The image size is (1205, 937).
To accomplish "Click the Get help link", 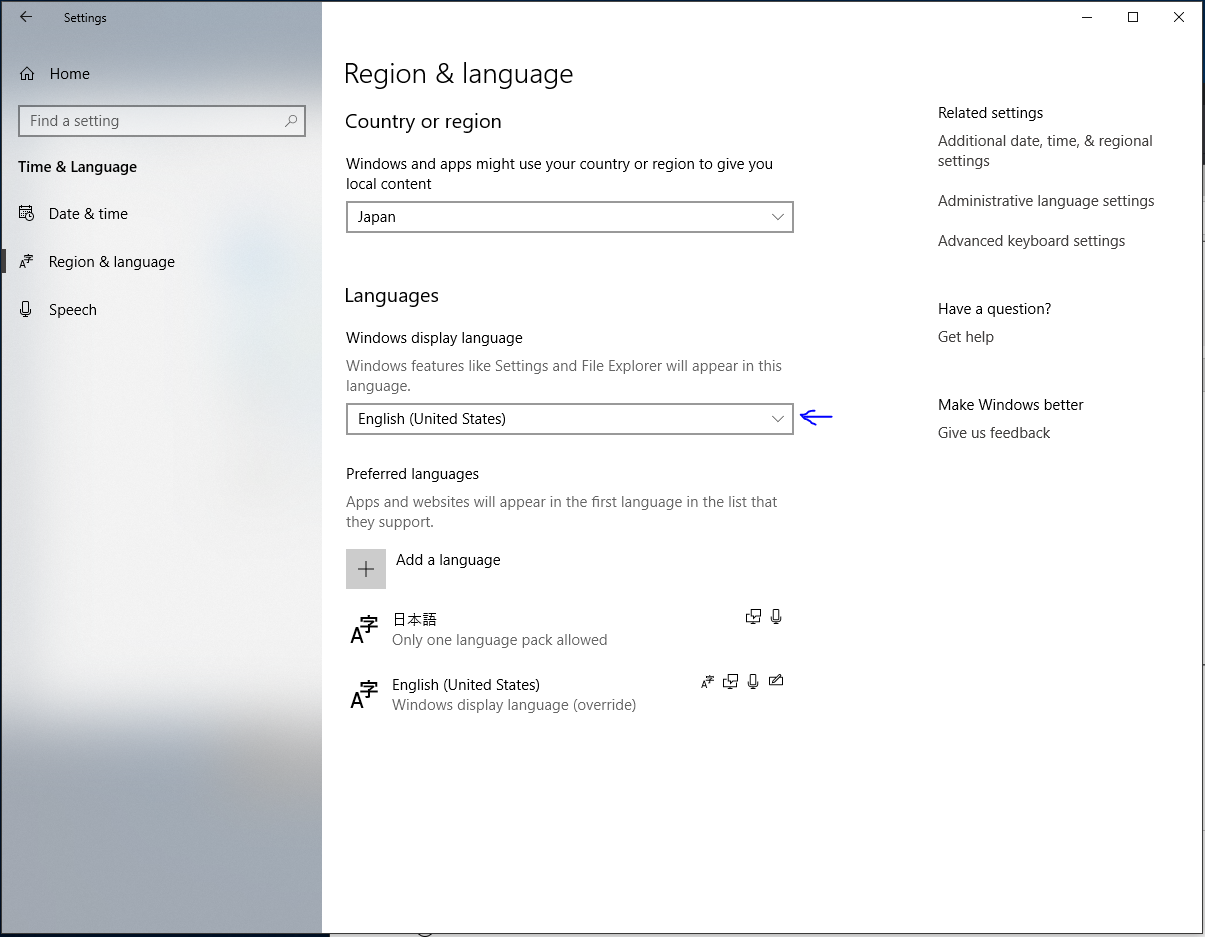I will (x=966, y=337).
